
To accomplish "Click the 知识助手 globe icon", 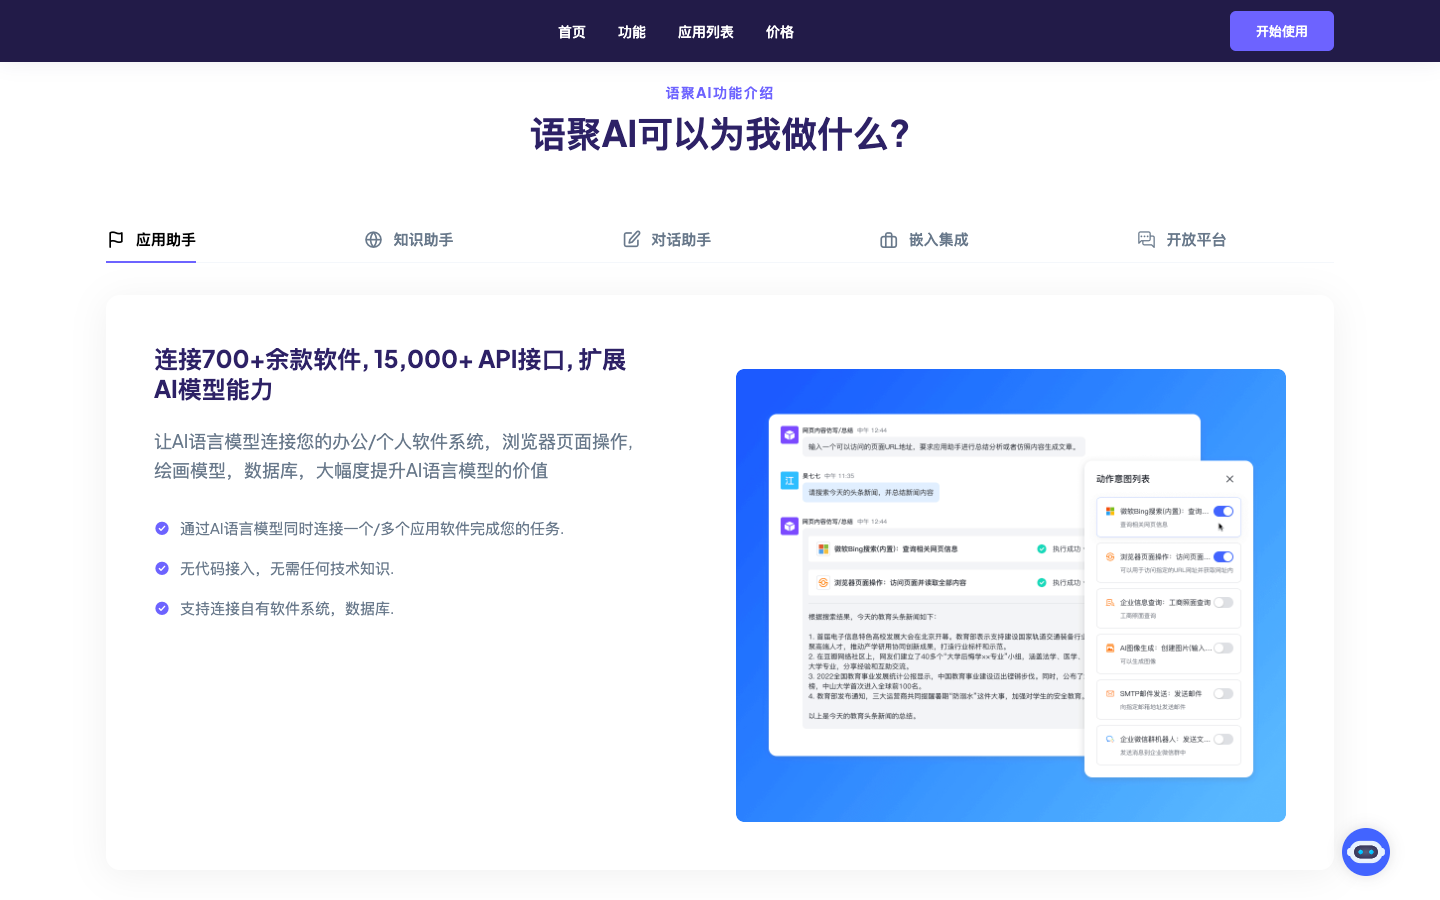I will tap(373, 240).
